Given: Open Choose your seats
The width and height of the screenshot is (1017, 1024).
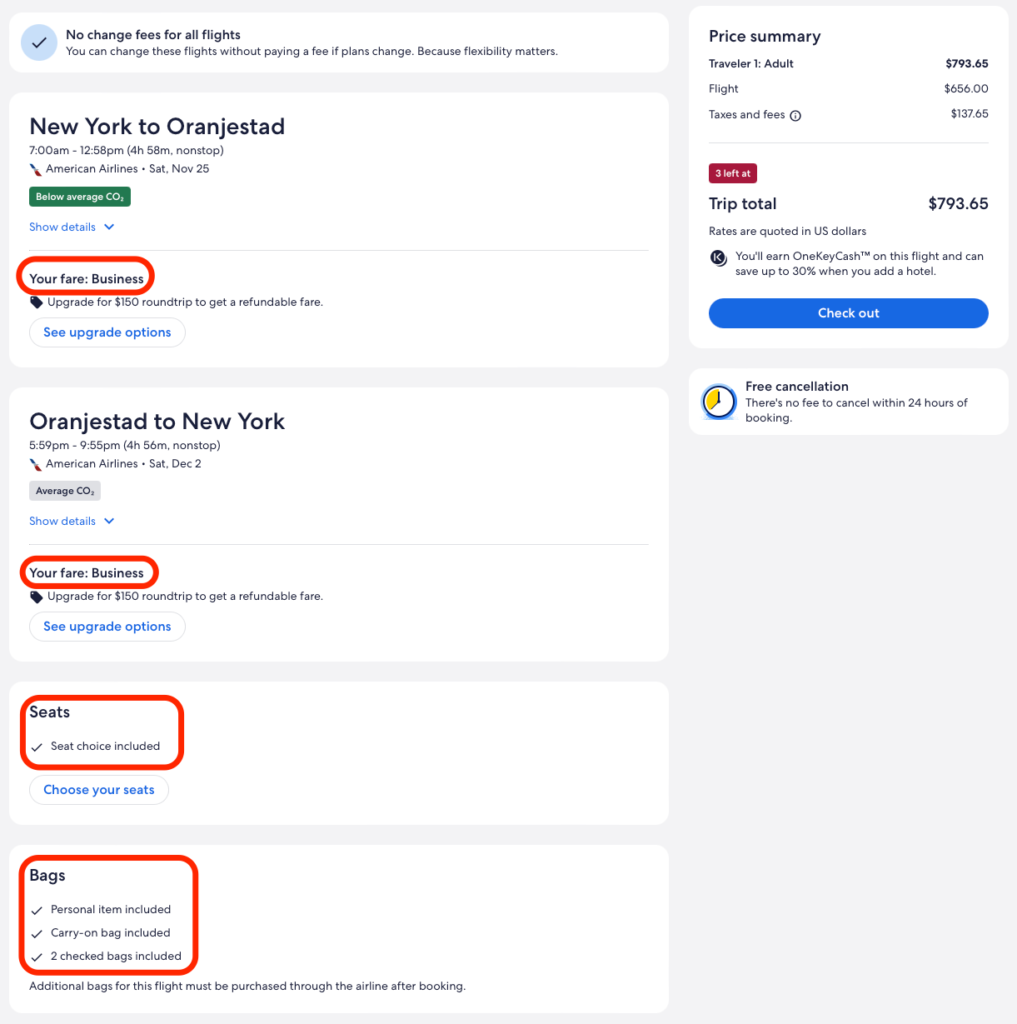Looking at the screenshot, I should pos(99,790).
